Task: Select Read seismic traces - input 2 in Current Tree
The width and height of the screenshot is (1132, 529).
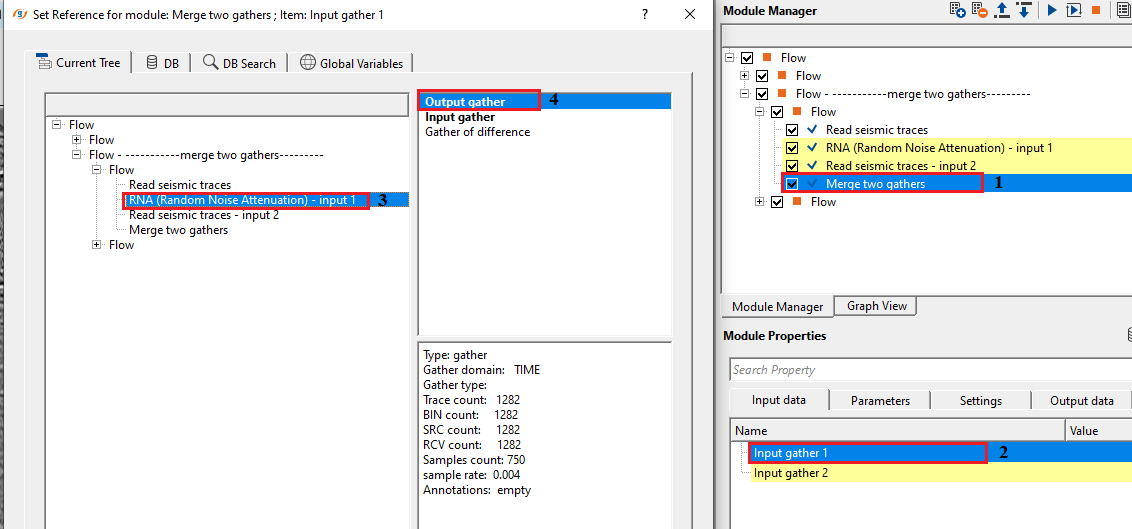Action: tap(204, 215)
